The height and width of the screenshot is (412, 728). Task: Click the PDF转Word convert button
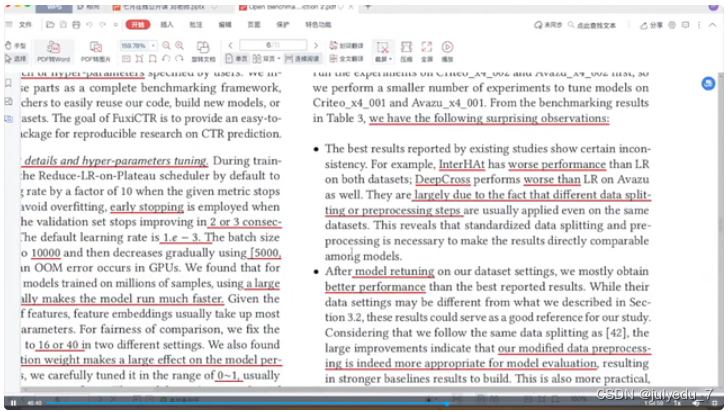click(53, 52)
